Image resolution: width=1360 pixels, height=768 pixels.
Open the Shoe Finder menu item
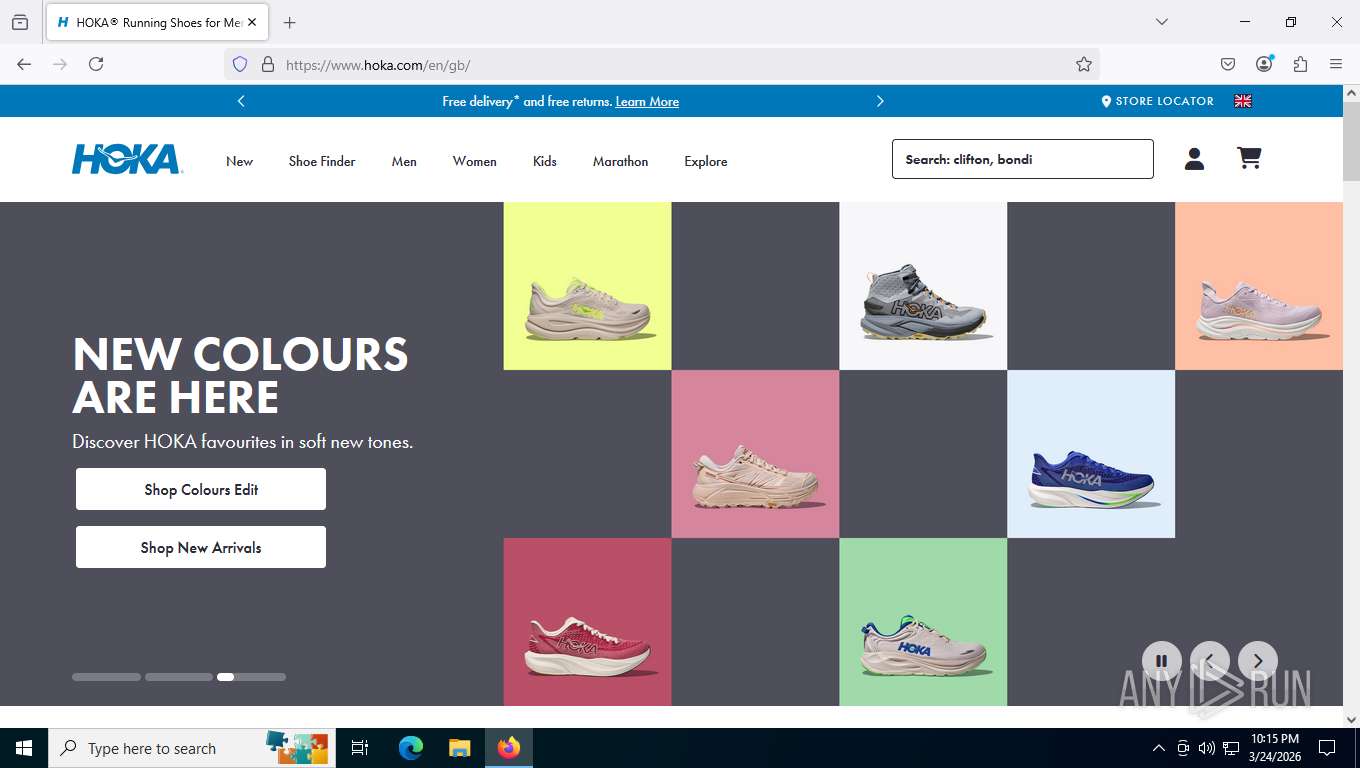click(322, 161)
